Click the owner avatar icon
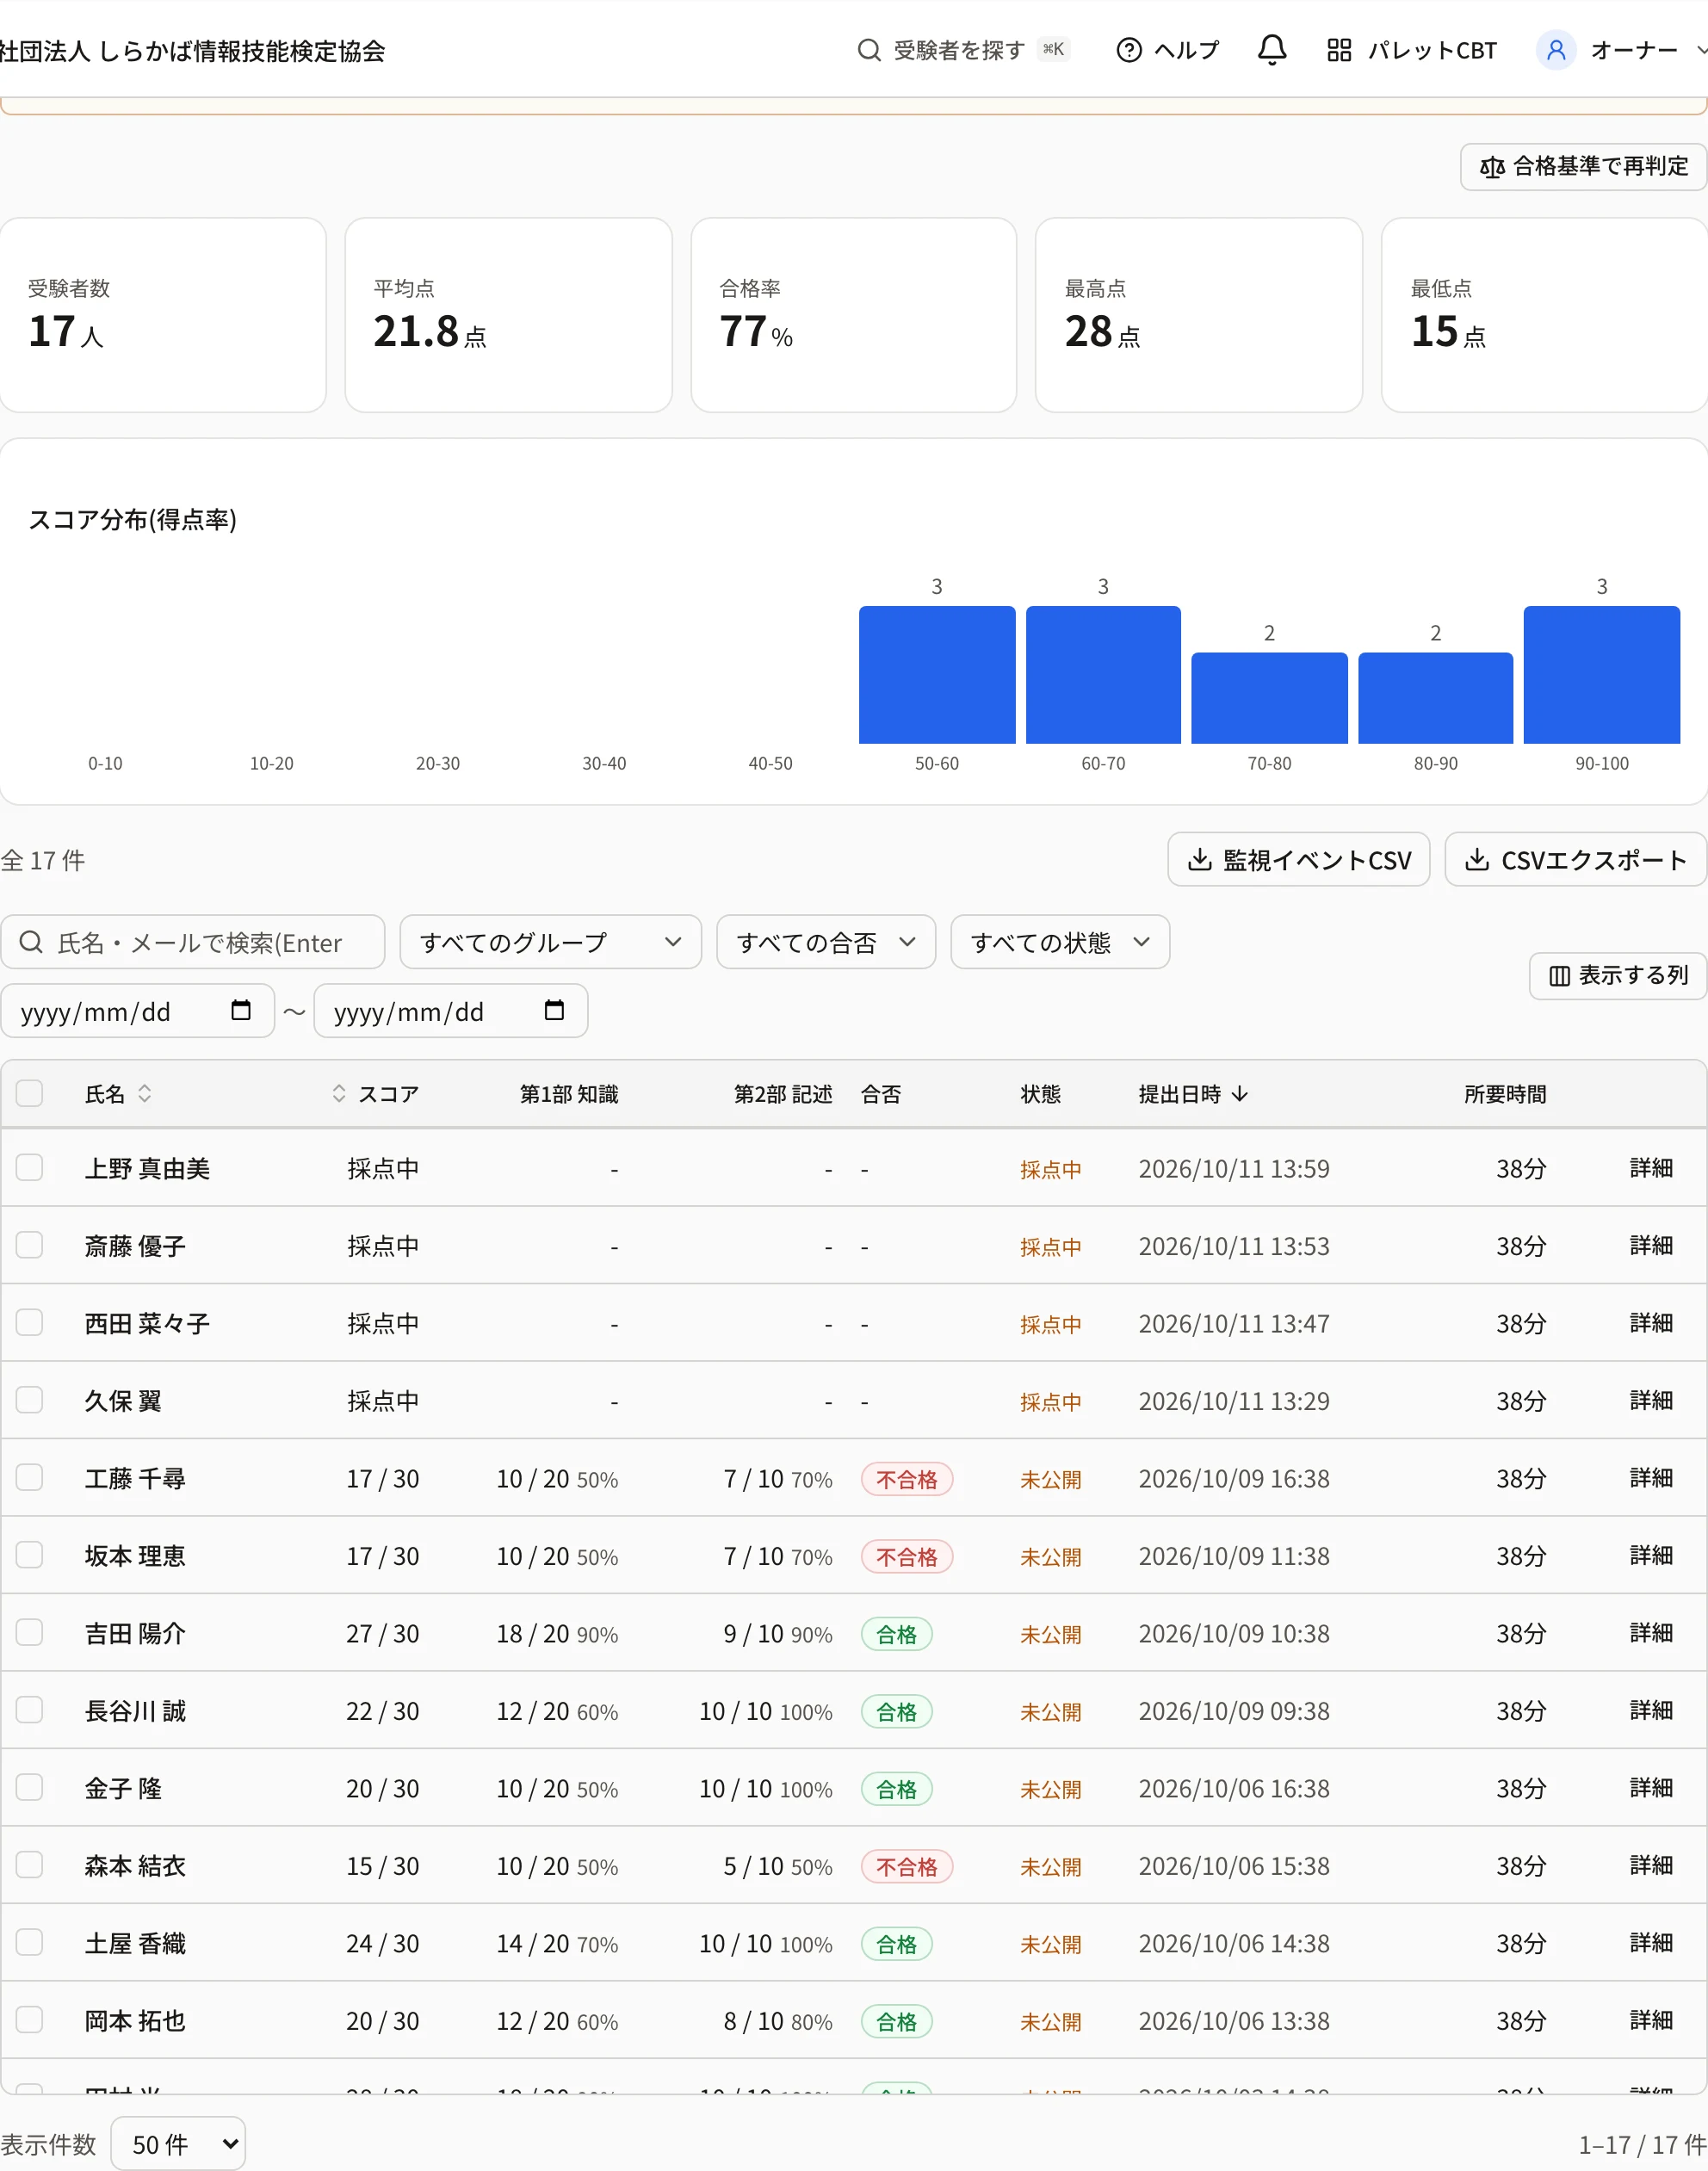 coord(1555,50)
